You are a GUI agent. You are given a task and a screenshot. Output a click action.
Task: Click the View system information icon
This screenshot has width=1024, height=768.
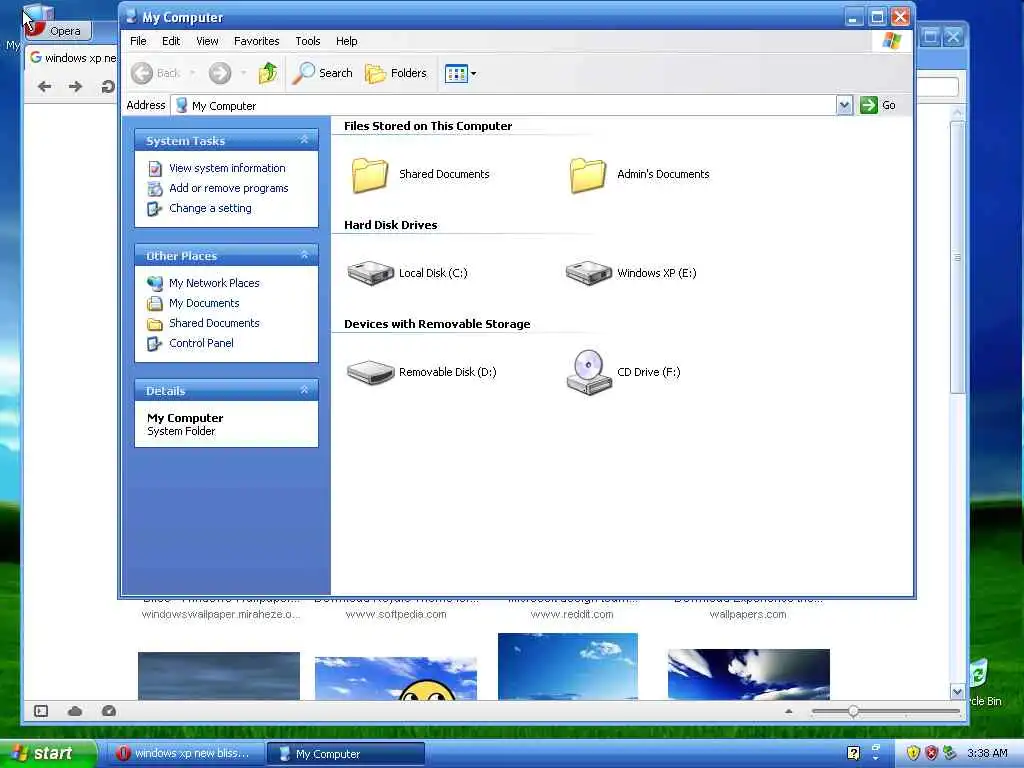click(155, 169)
